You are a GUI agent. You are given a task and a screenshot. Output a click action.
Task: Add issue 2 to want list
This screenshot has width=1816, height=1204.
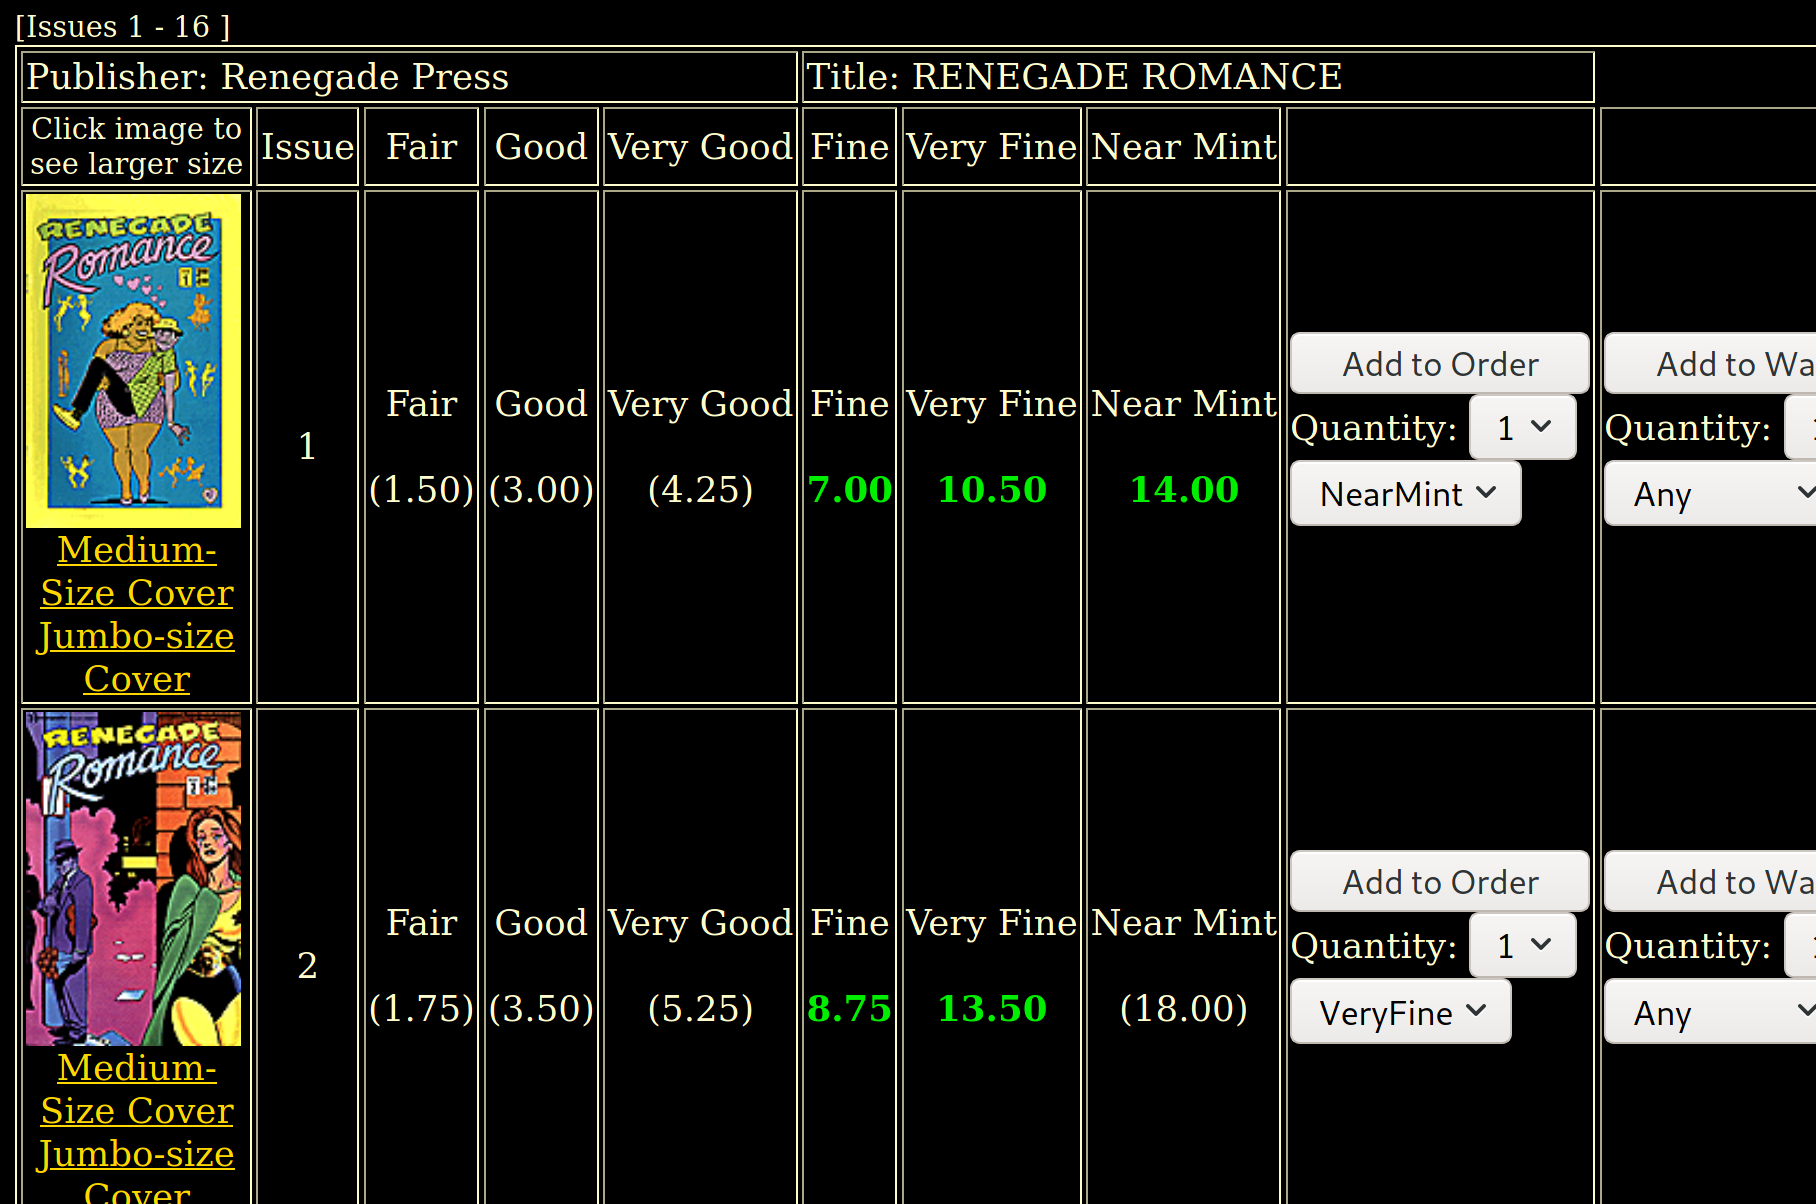[x=1710, y=882]
